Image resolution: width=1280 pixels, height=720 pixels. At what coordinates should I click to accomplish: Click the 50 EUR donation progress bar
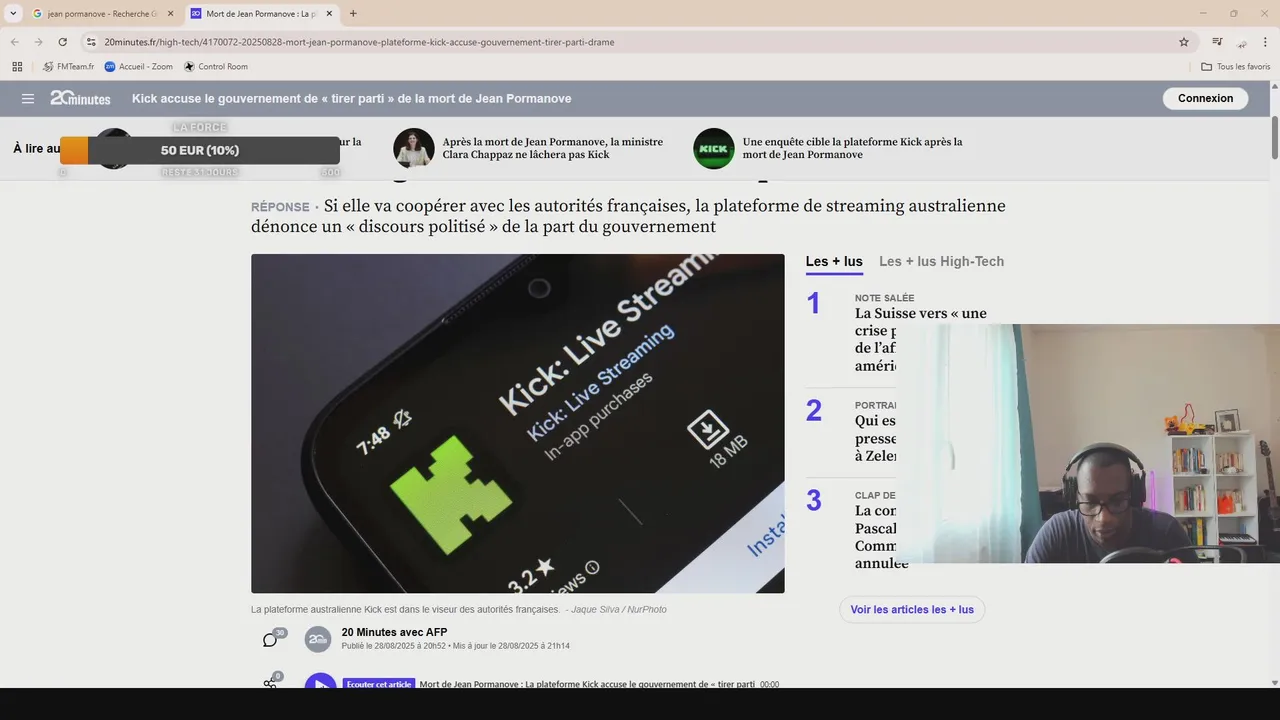pyautogui.click(x=200, y=150)
